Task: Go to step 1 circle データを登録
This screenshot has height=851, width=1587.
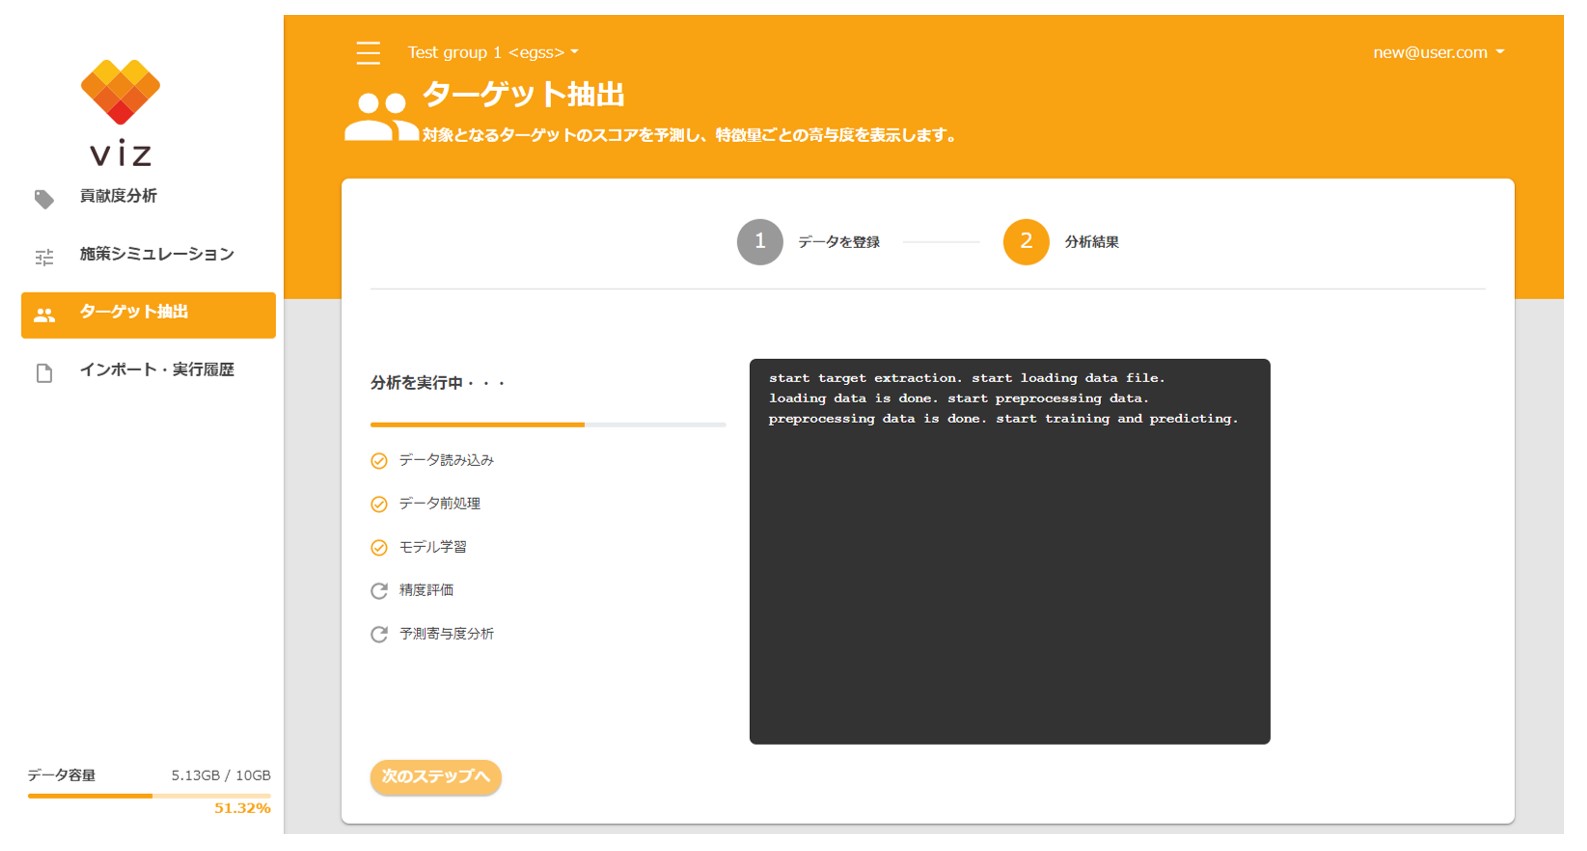Action: (760, 242)
